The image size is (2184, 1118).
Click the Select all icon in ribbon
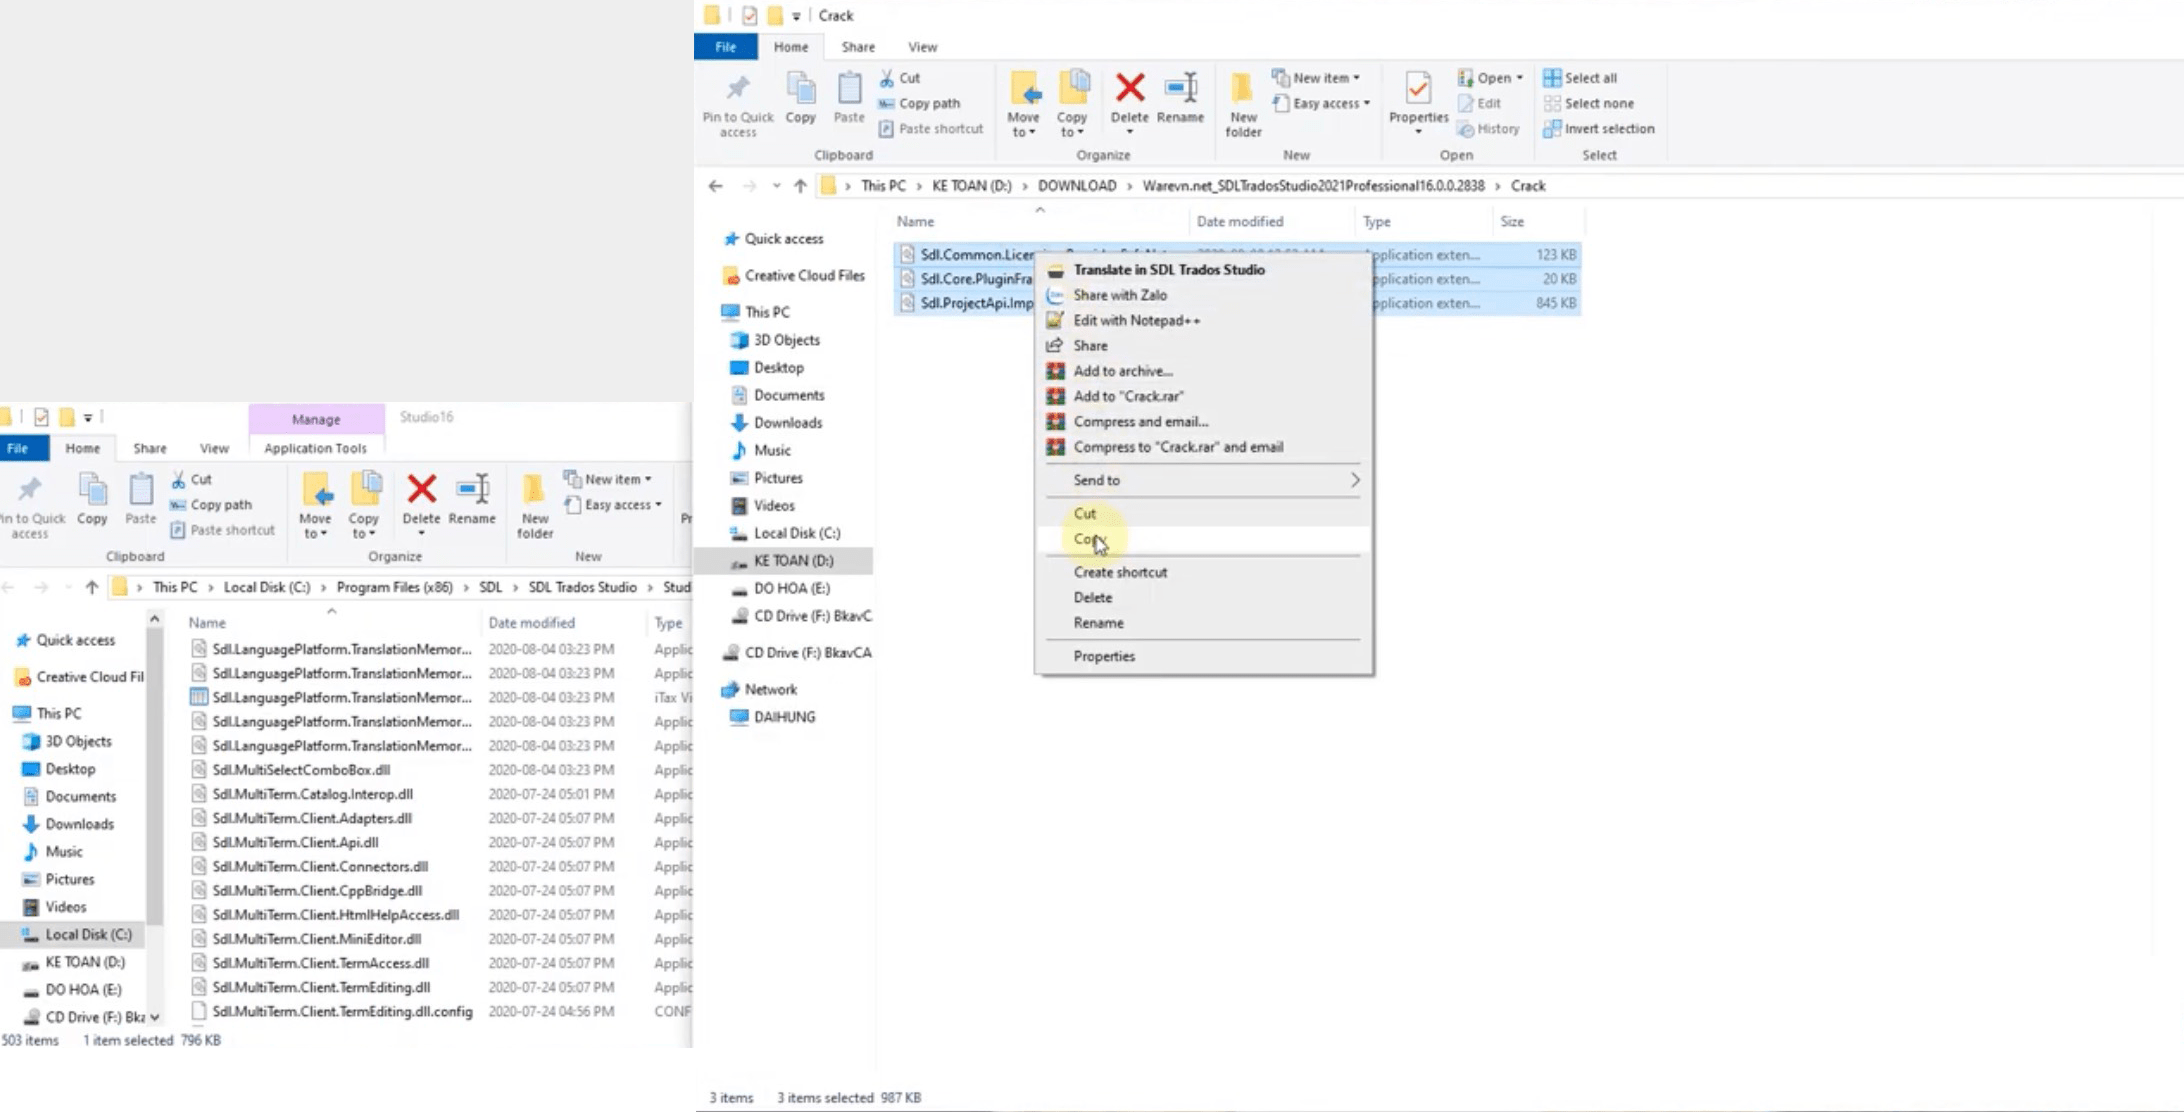coord(1552,78)
